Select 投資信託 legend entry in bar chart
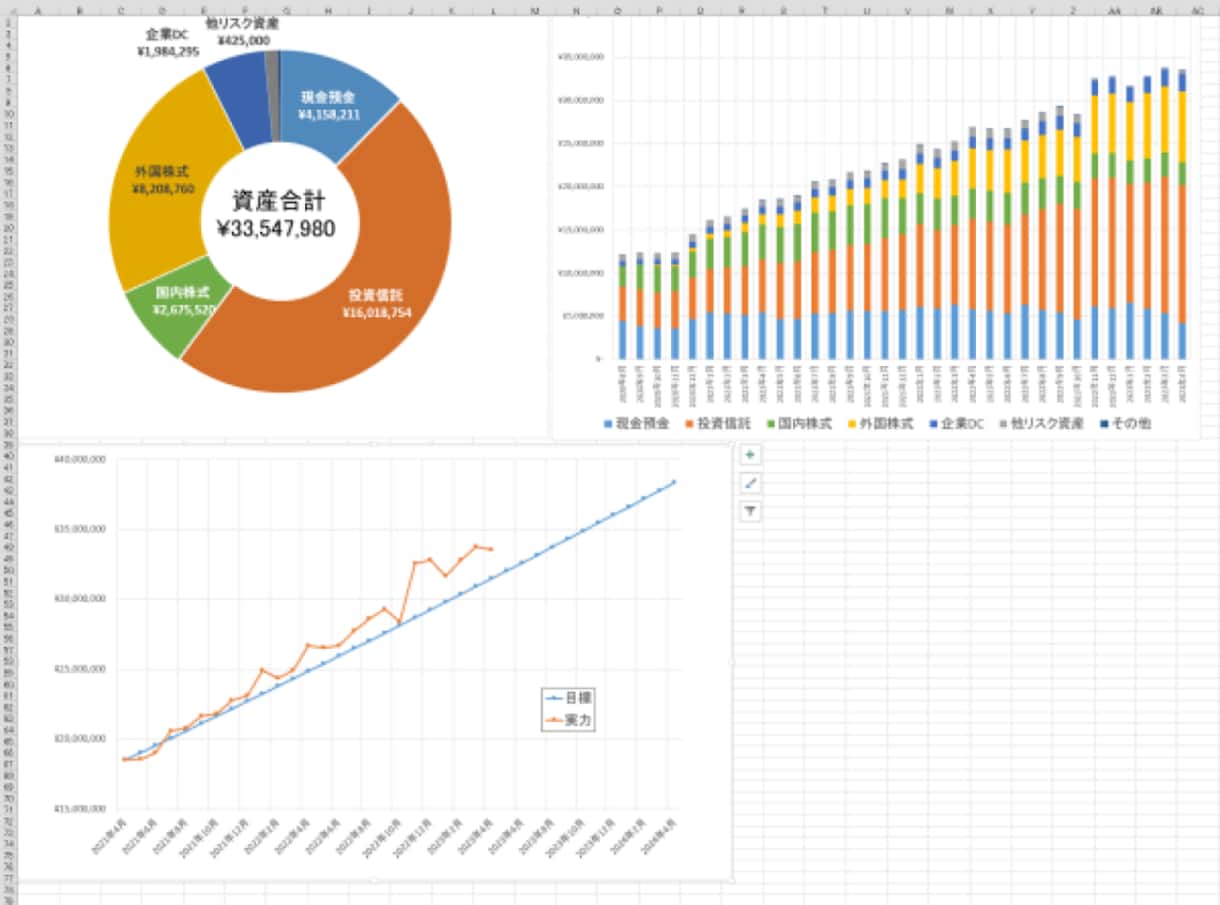 pos(718,424)
